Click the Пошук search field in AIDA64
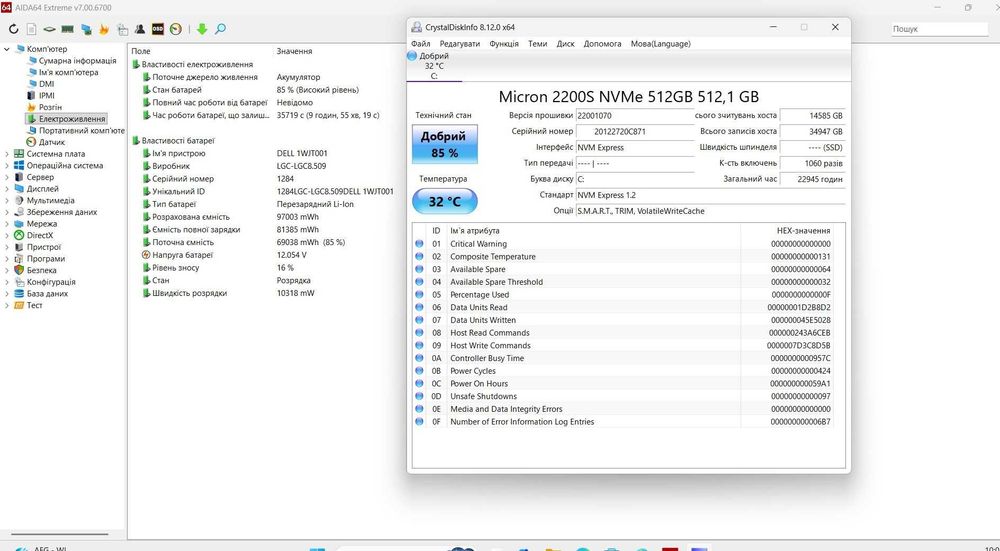Screen dimensions: 1000x551 [x=939, y=29]
